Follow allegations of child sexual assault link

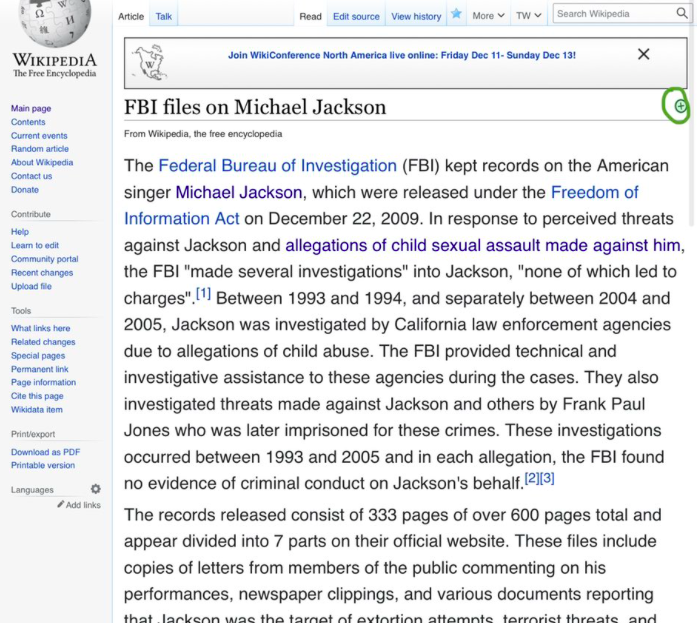click(x=483, y=245)
